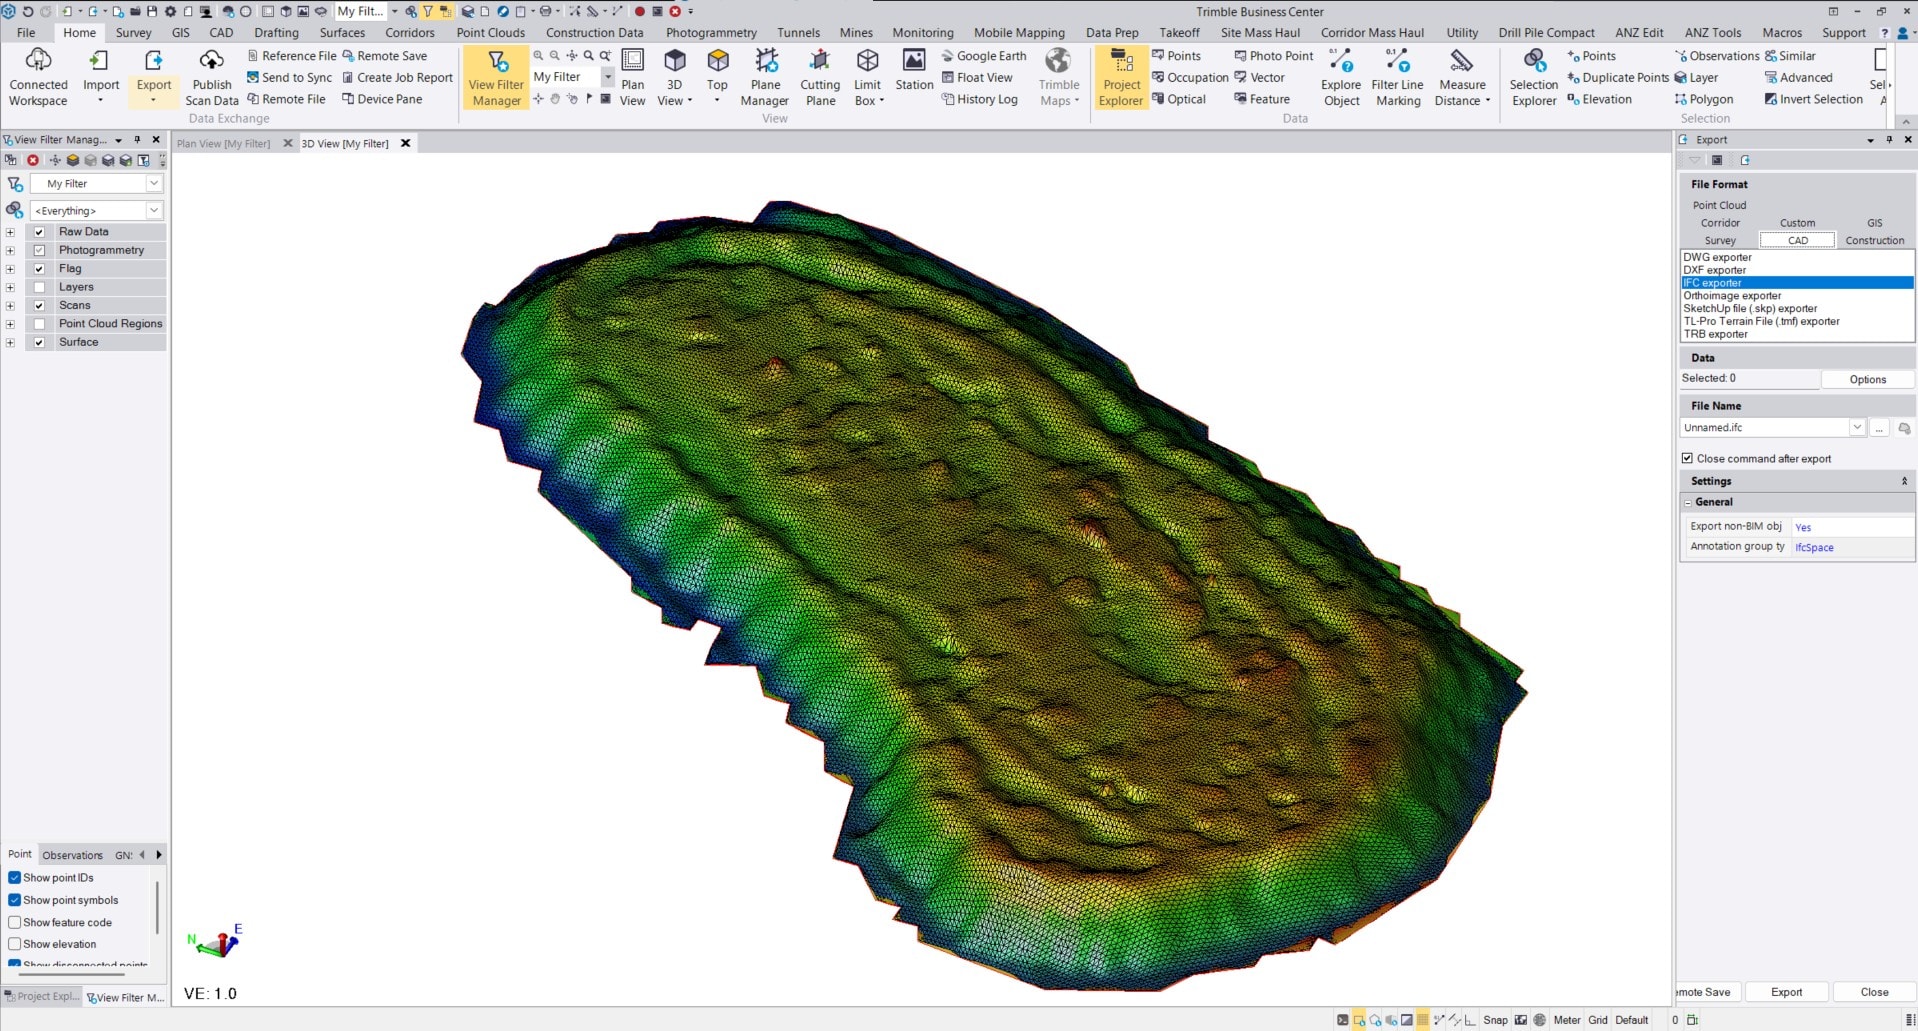Collapse the General settings group

click(1688, 502)
